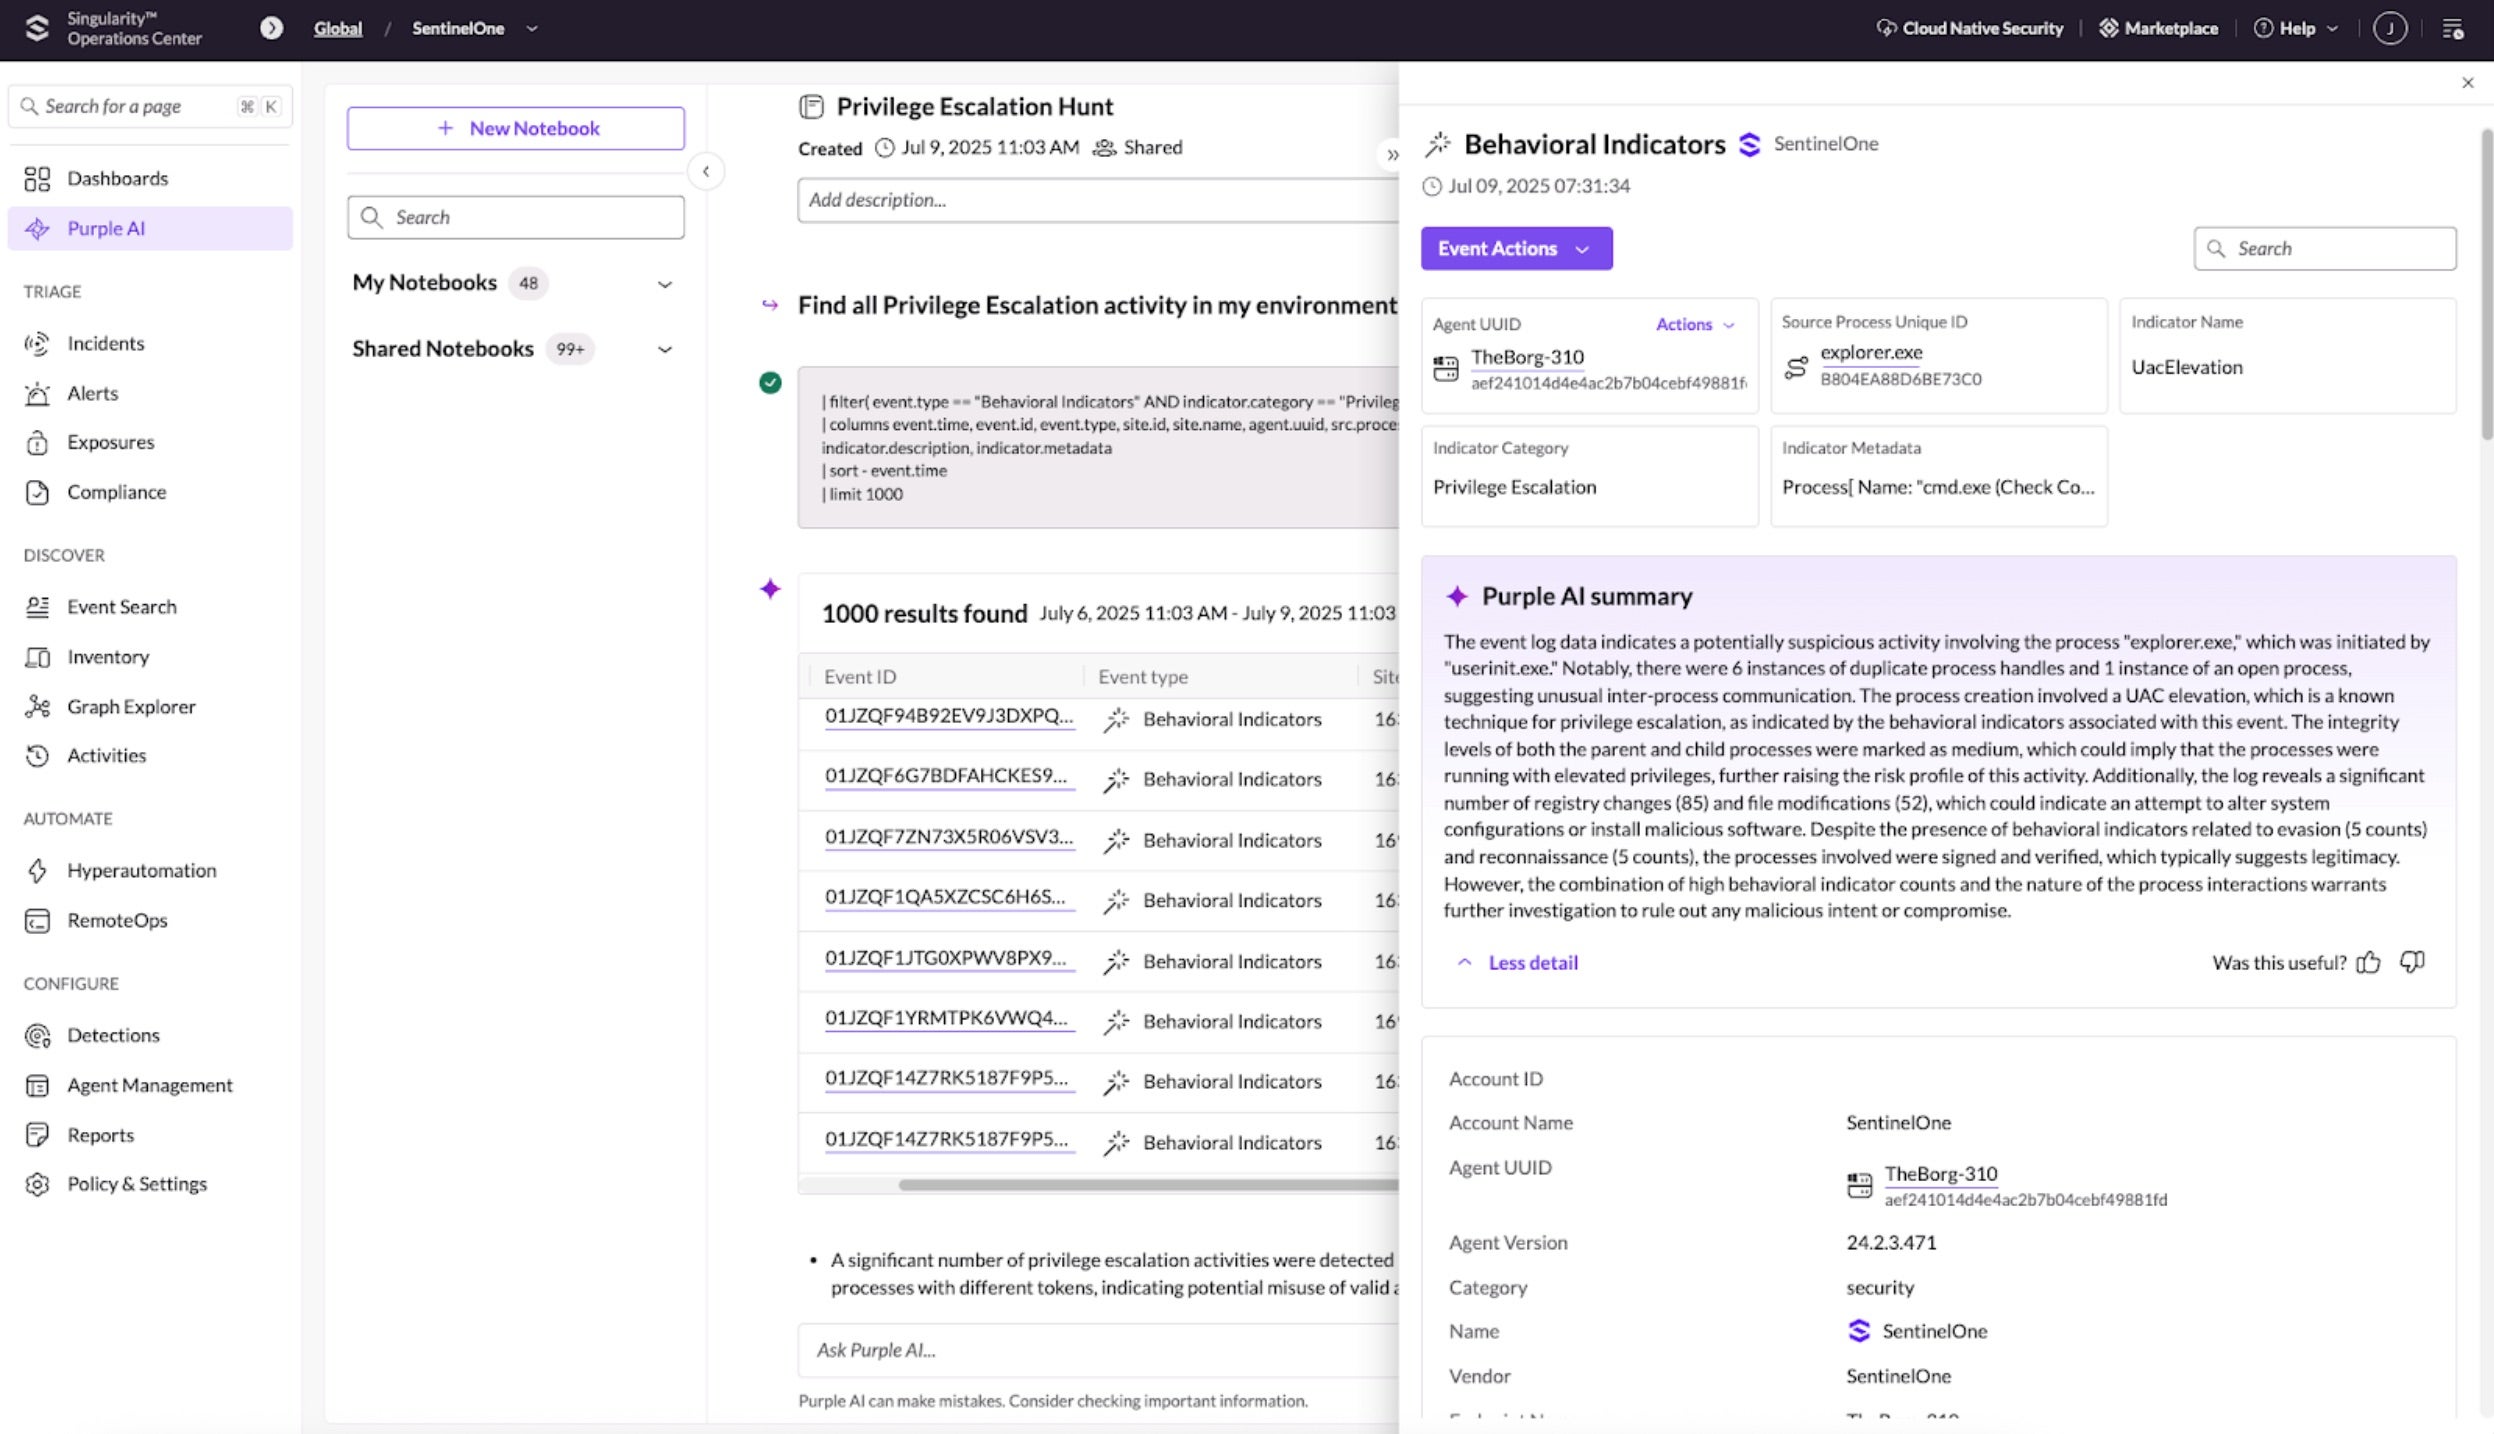The height and width of the screenshot is (1434, 2494).
Task: Open Agent UUID Actions dropdown
Action: 1694,324
